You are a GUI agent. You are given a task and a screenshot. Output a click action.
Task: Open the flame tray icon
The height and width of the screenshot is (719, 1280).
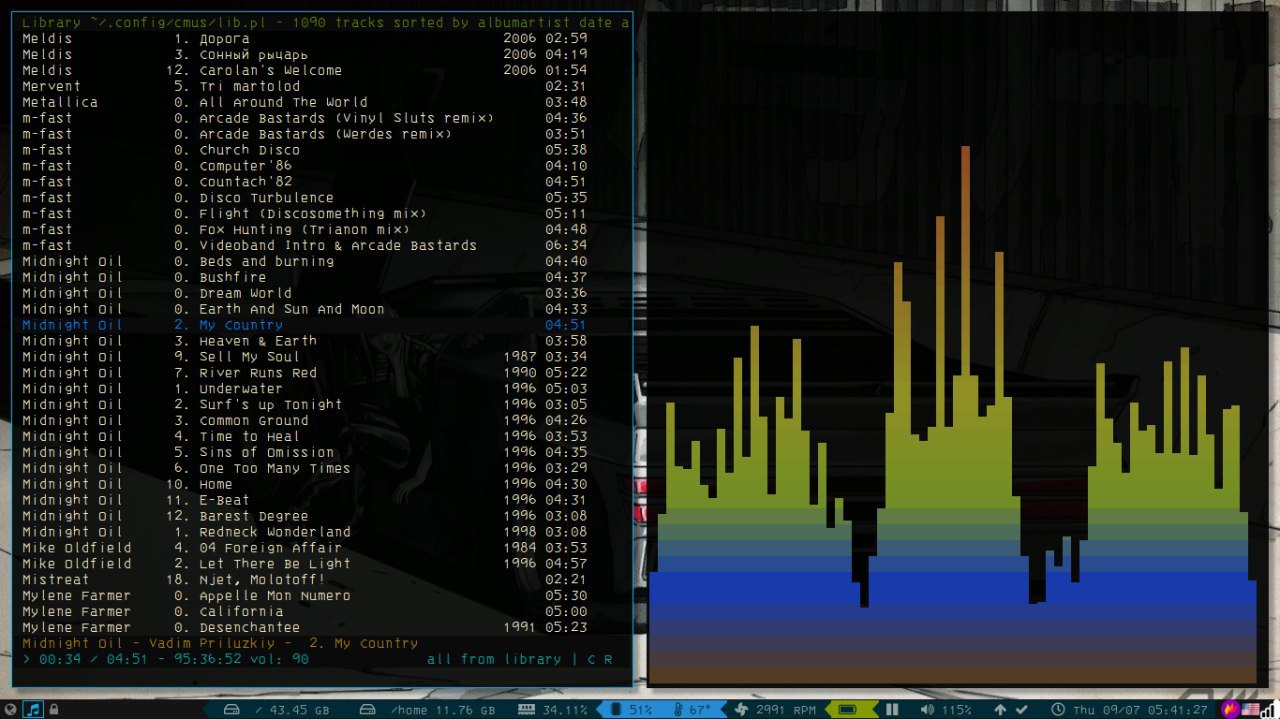pos(1232,709)
